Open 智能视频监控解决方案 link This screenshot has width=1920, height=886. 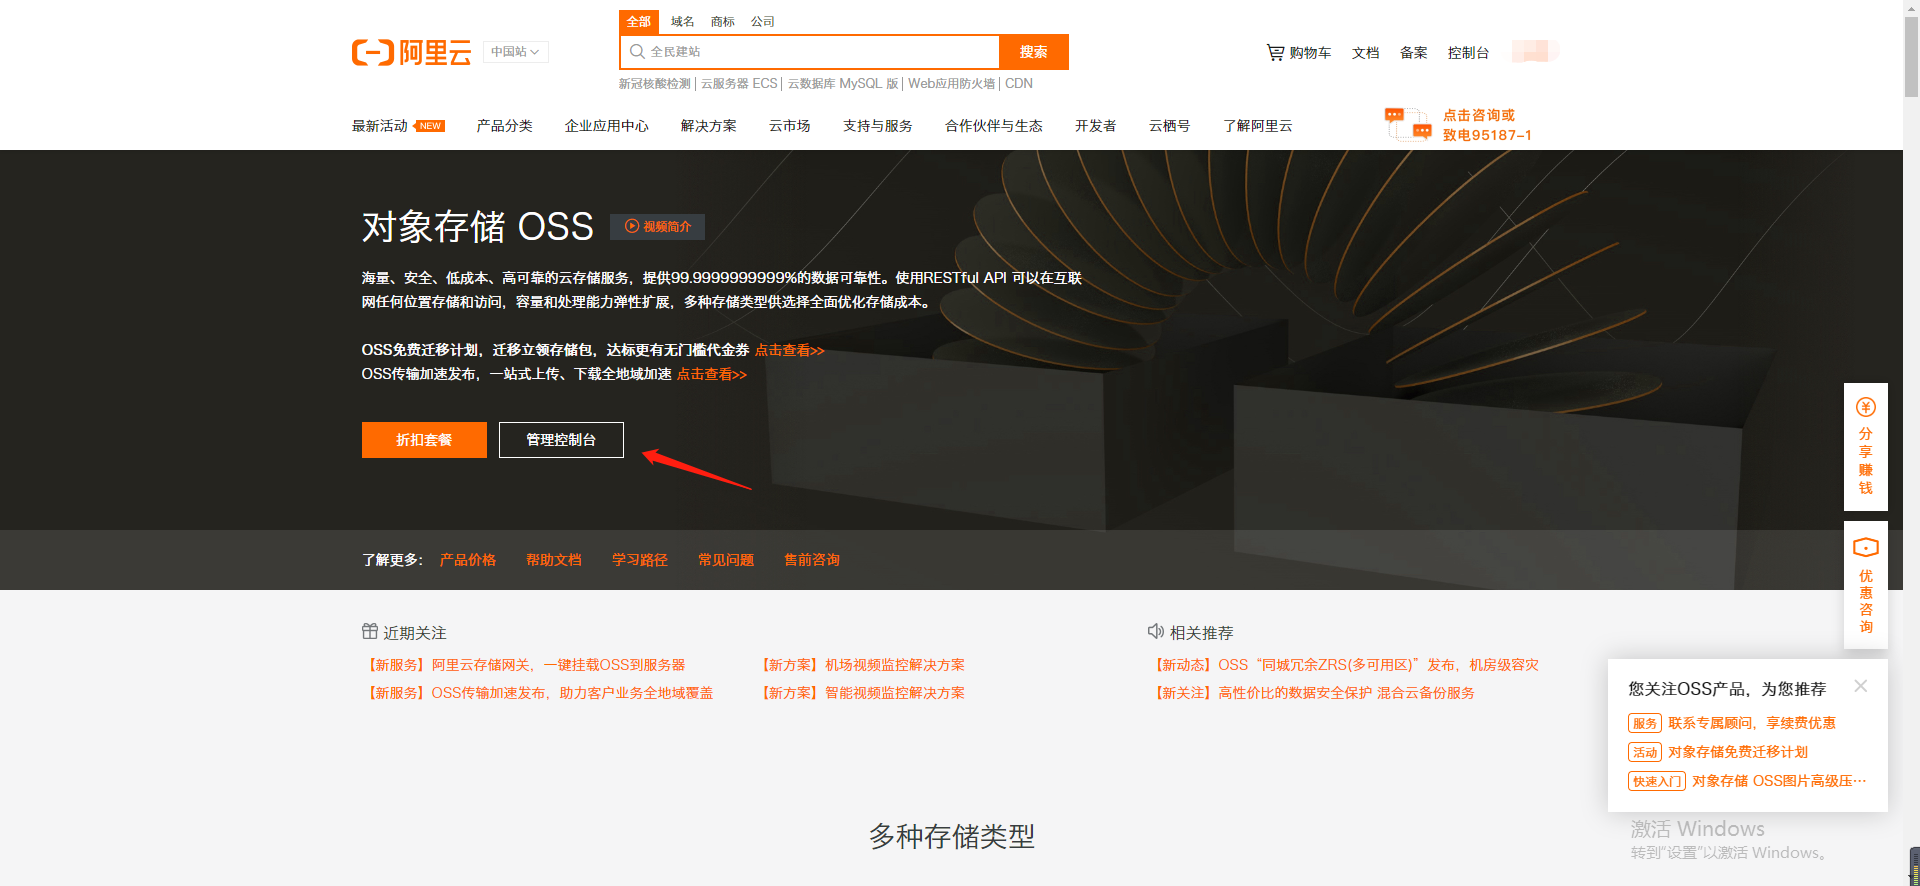click(861, 693)
